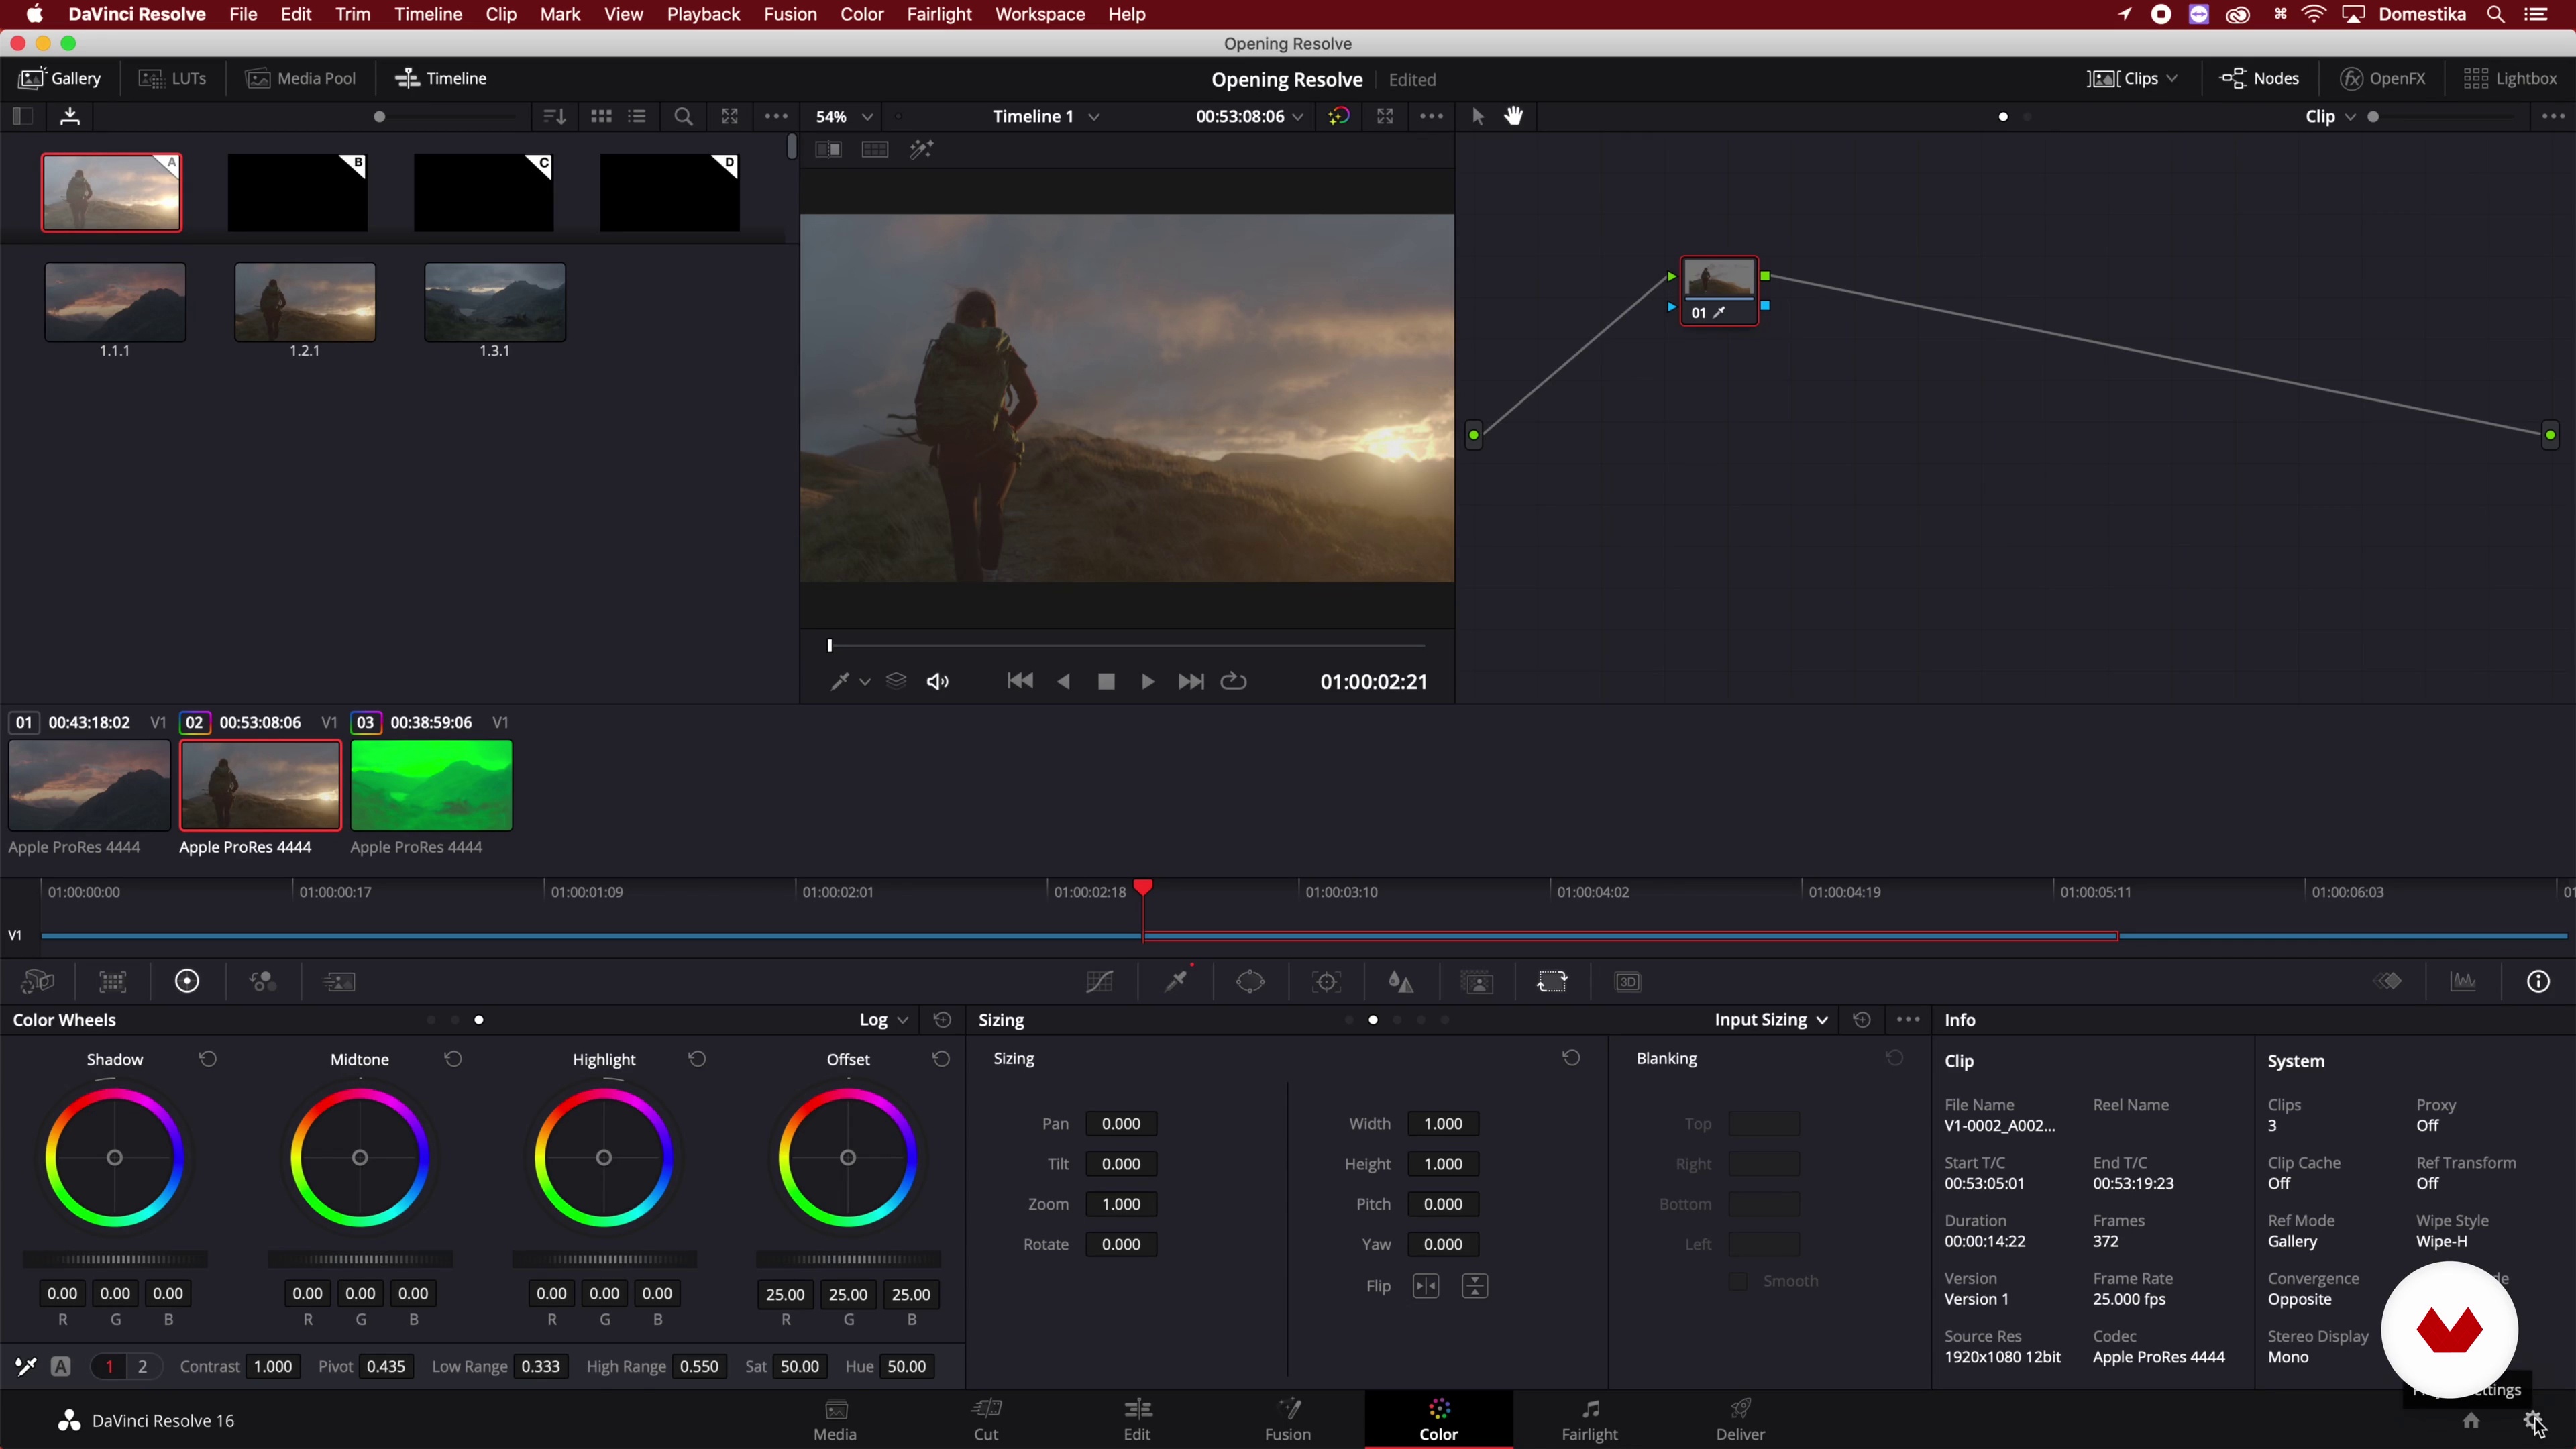Image resolution: width=2576 pixels, height=1449 pixels.
Task: Enable the Smooth blanking checkbox
Action: (x=1738, y=1281)
